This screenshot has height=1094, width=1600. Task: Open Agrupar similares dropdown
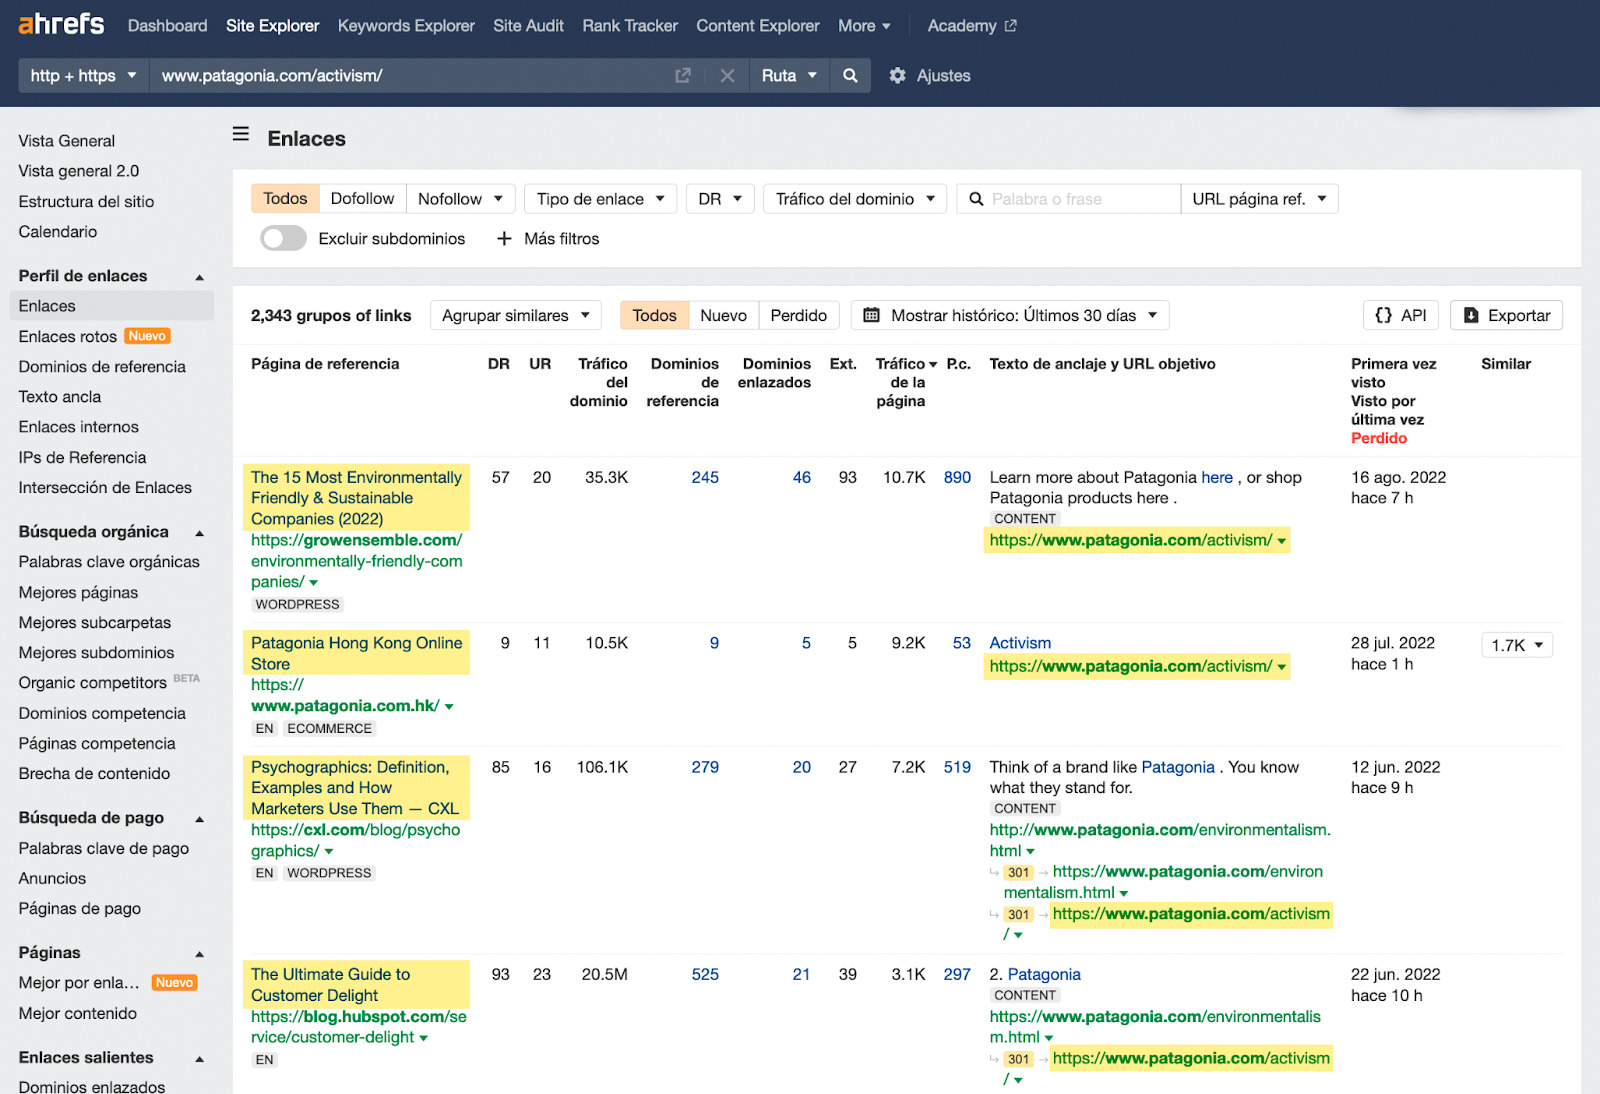tap(516, 315)
